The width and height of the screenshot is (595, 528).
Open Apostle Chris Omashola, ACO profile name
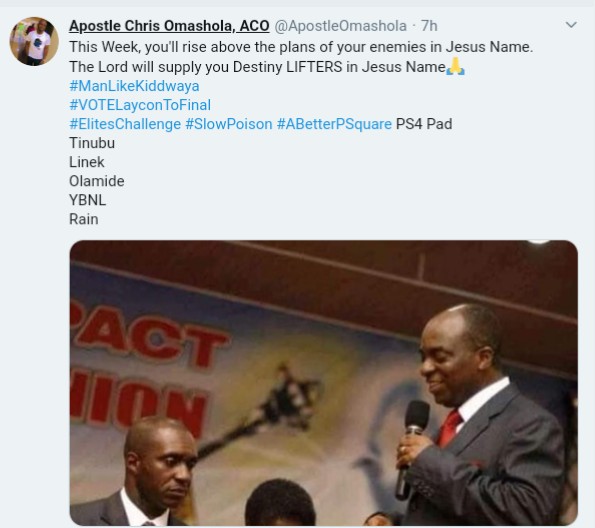coord(169,26)
